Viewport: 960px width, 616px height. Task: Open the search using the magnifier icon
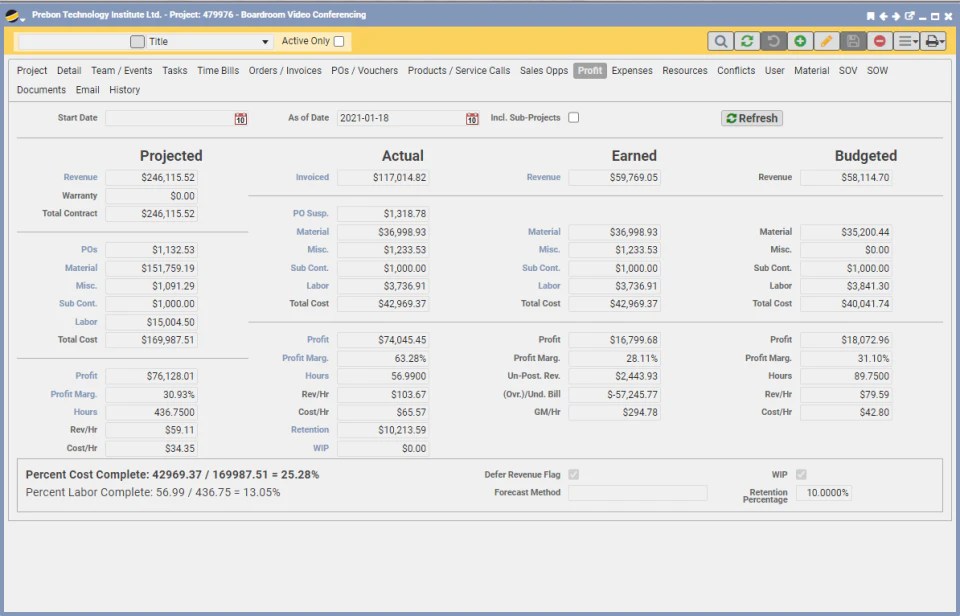722,41
